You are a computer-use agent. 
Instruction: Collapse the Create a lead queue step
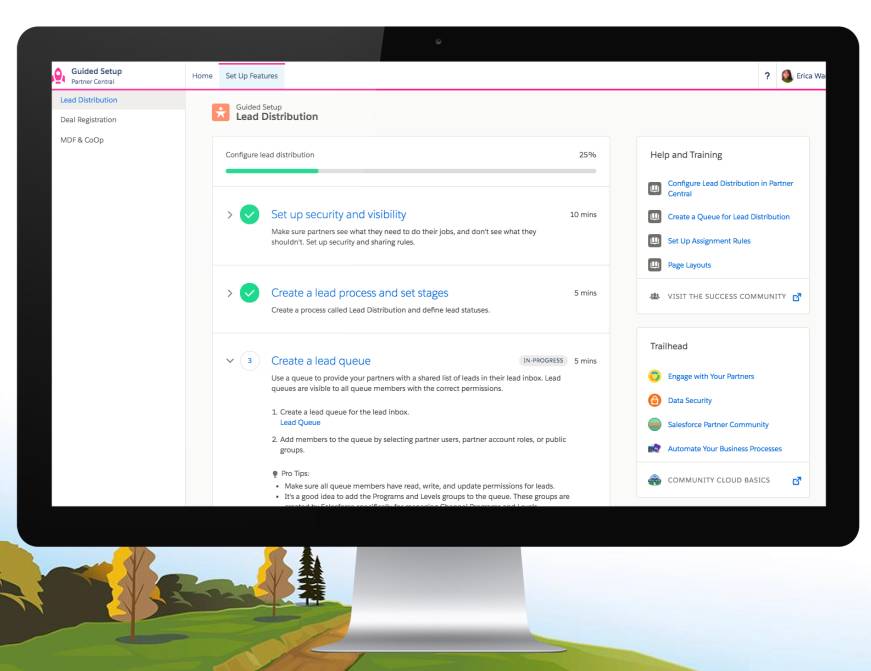pyautogui.click(x=229, y=360)
